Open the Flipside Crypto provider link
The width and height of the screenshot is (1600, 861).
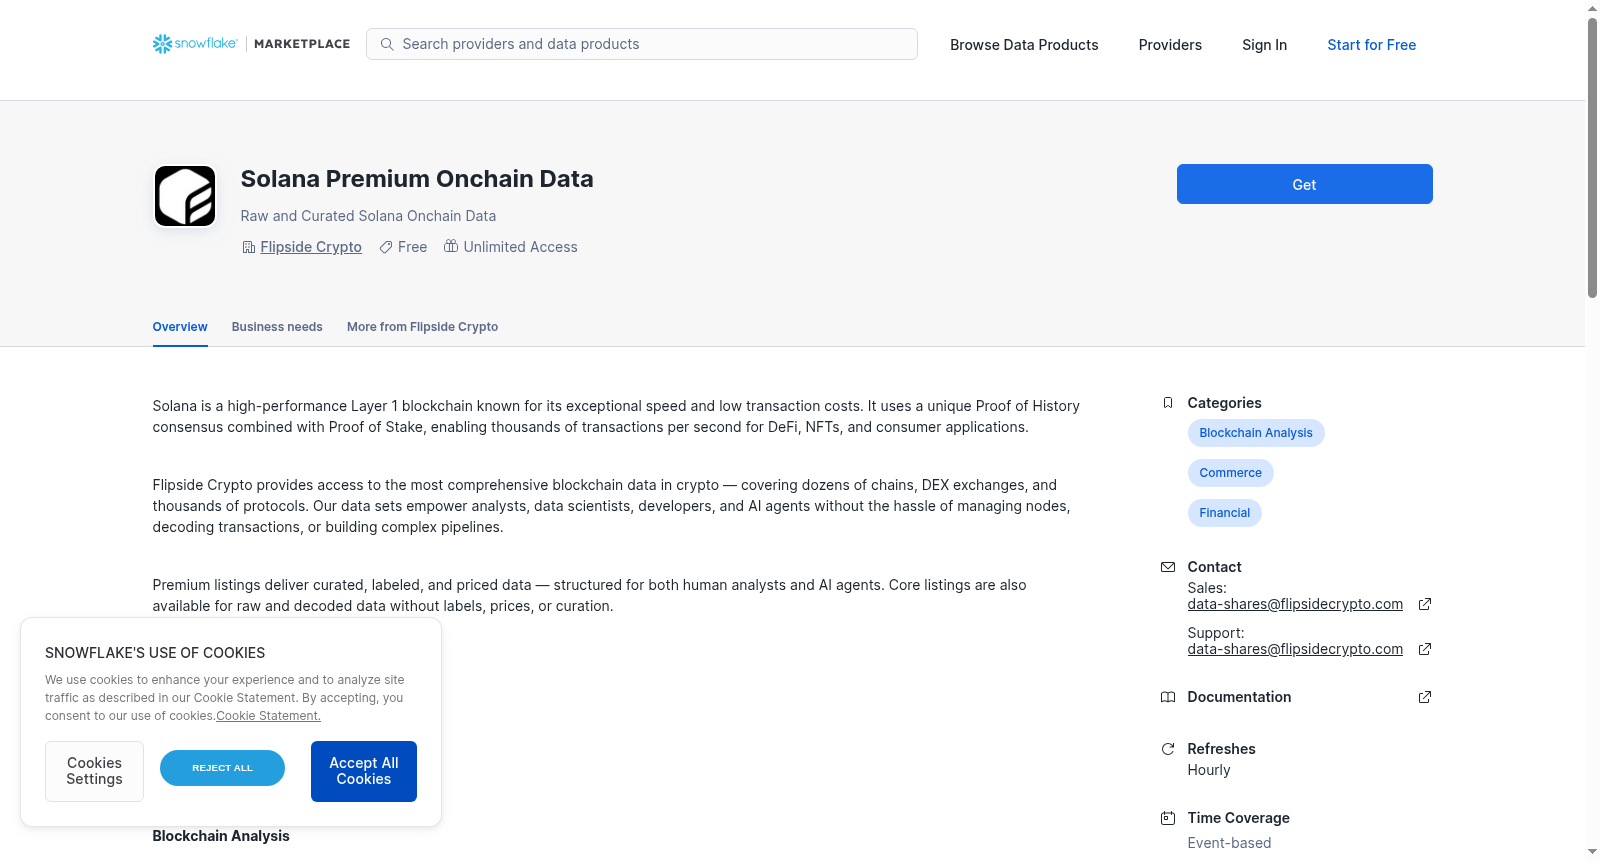(x=311, y=247)
